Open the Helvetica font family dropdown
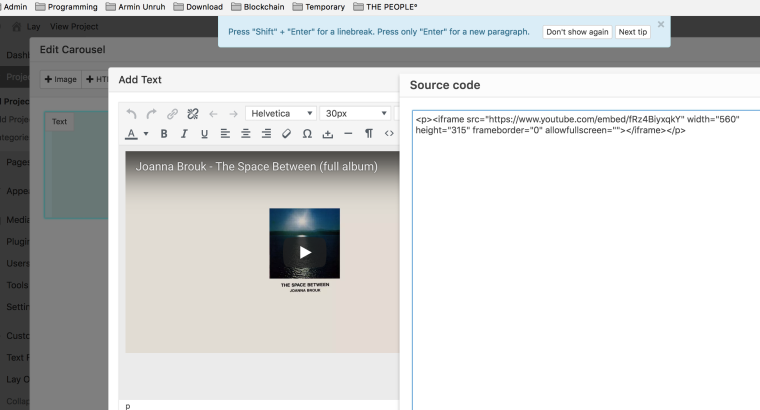This screenshot has height=410, width=760. point(281,114)
